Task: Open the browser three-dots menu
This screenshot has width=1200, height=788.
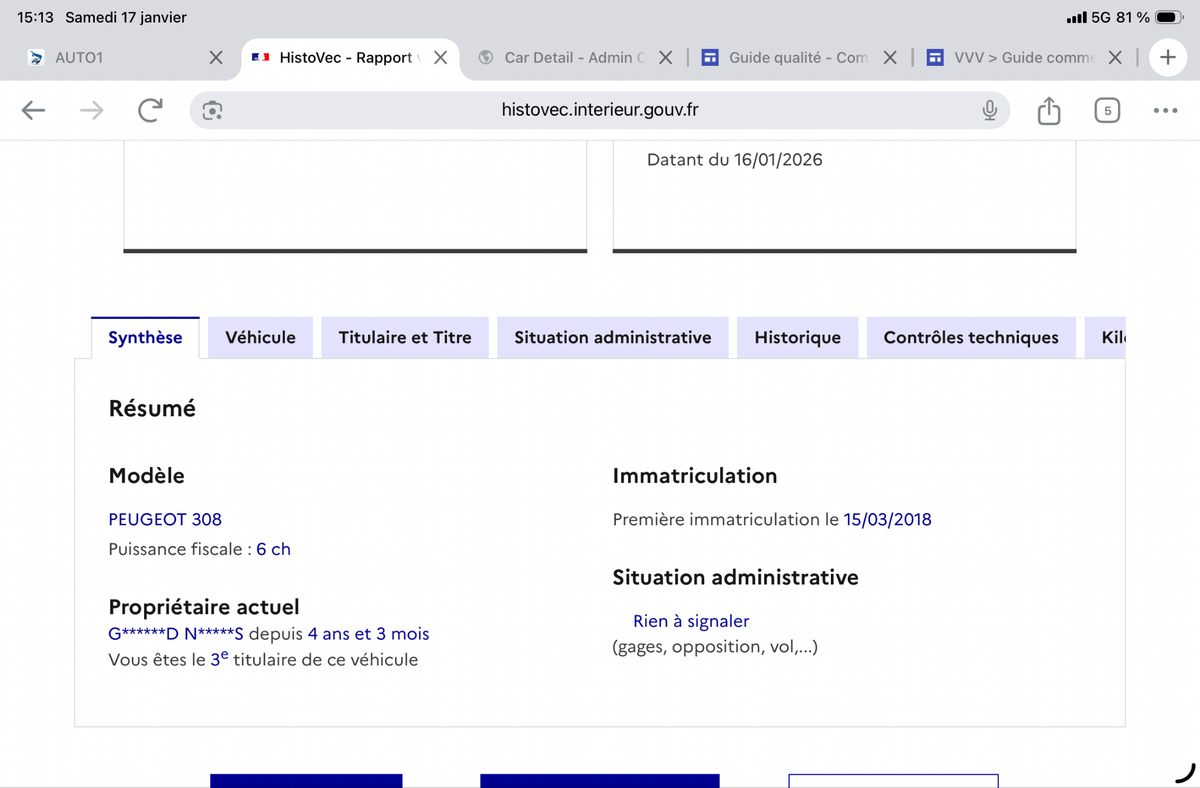Action: [1164, 110]
